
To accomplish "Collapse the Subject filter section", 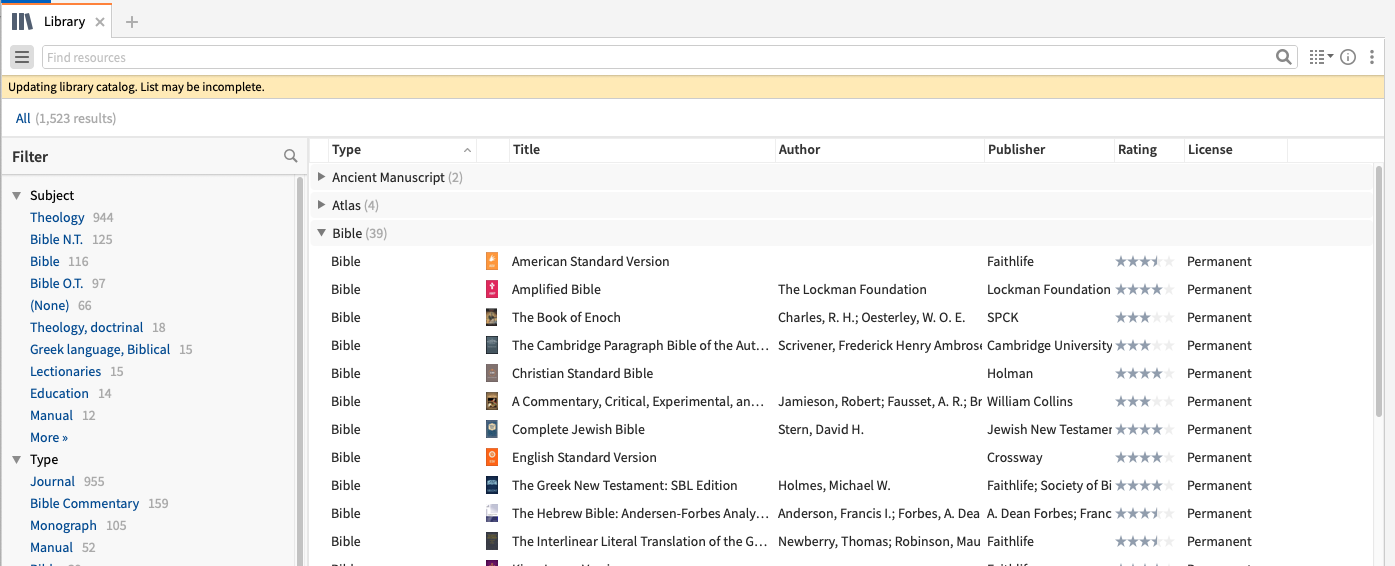I will 17,196.
